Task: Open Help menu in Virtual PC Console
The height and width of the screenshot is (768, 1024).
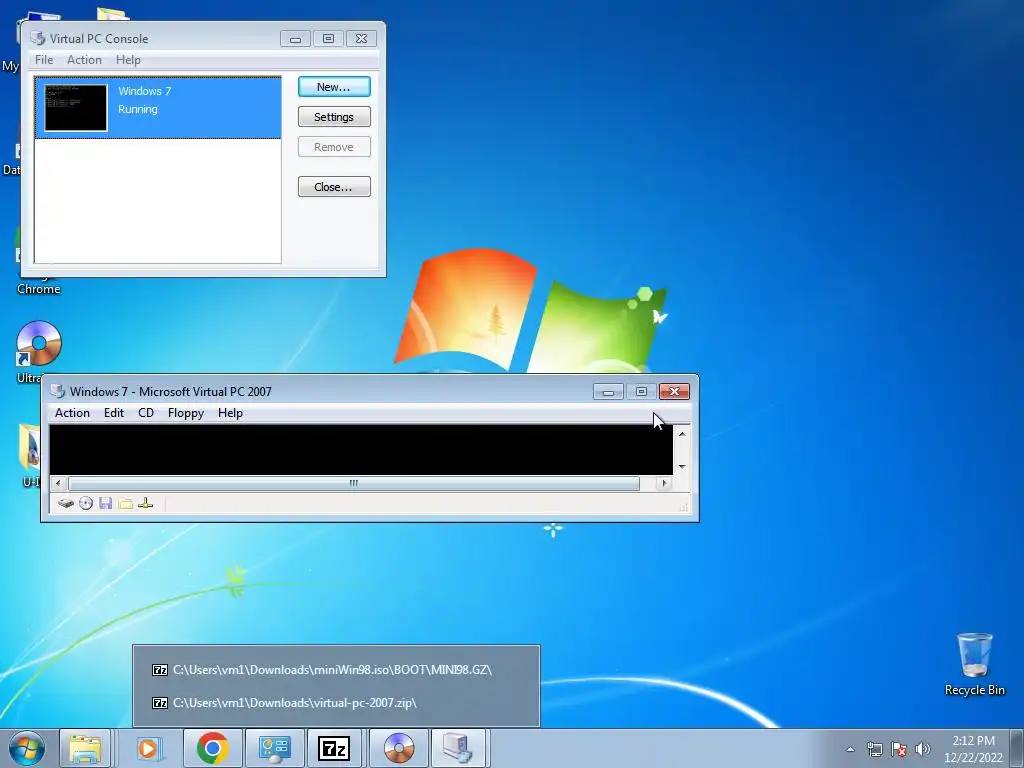Action: click(x=128, y=60)
